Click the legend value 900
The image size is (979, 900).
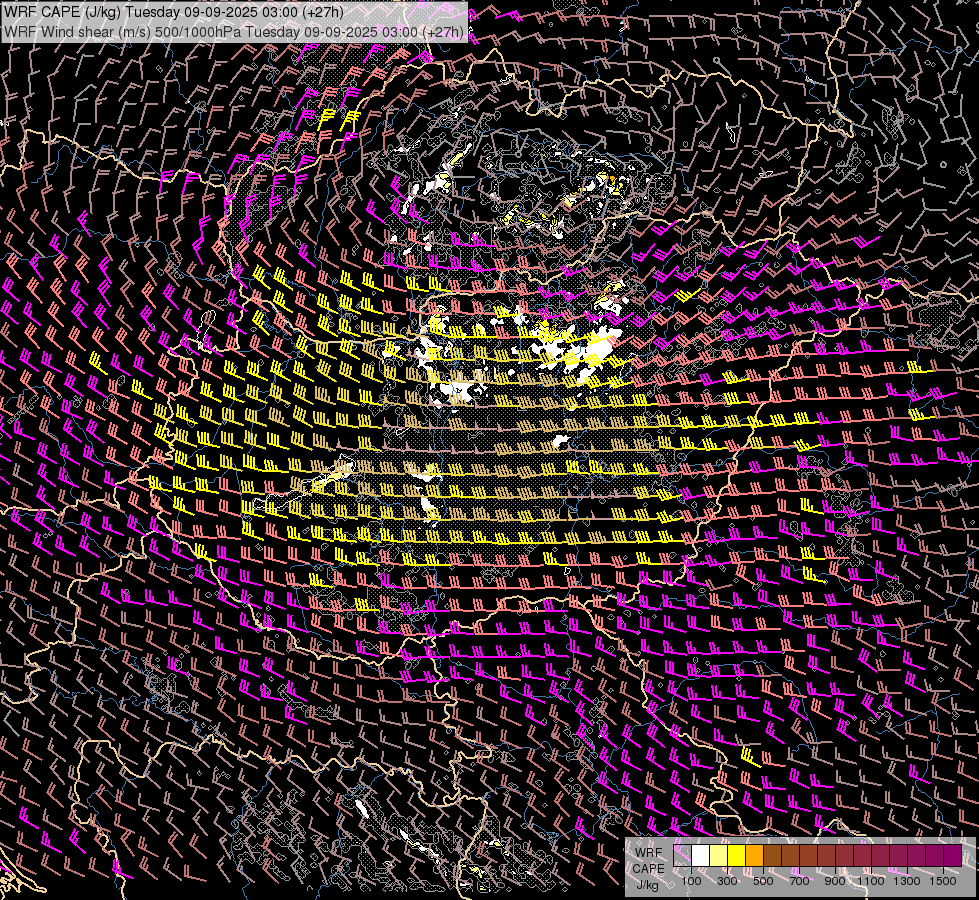click(835, 881)
